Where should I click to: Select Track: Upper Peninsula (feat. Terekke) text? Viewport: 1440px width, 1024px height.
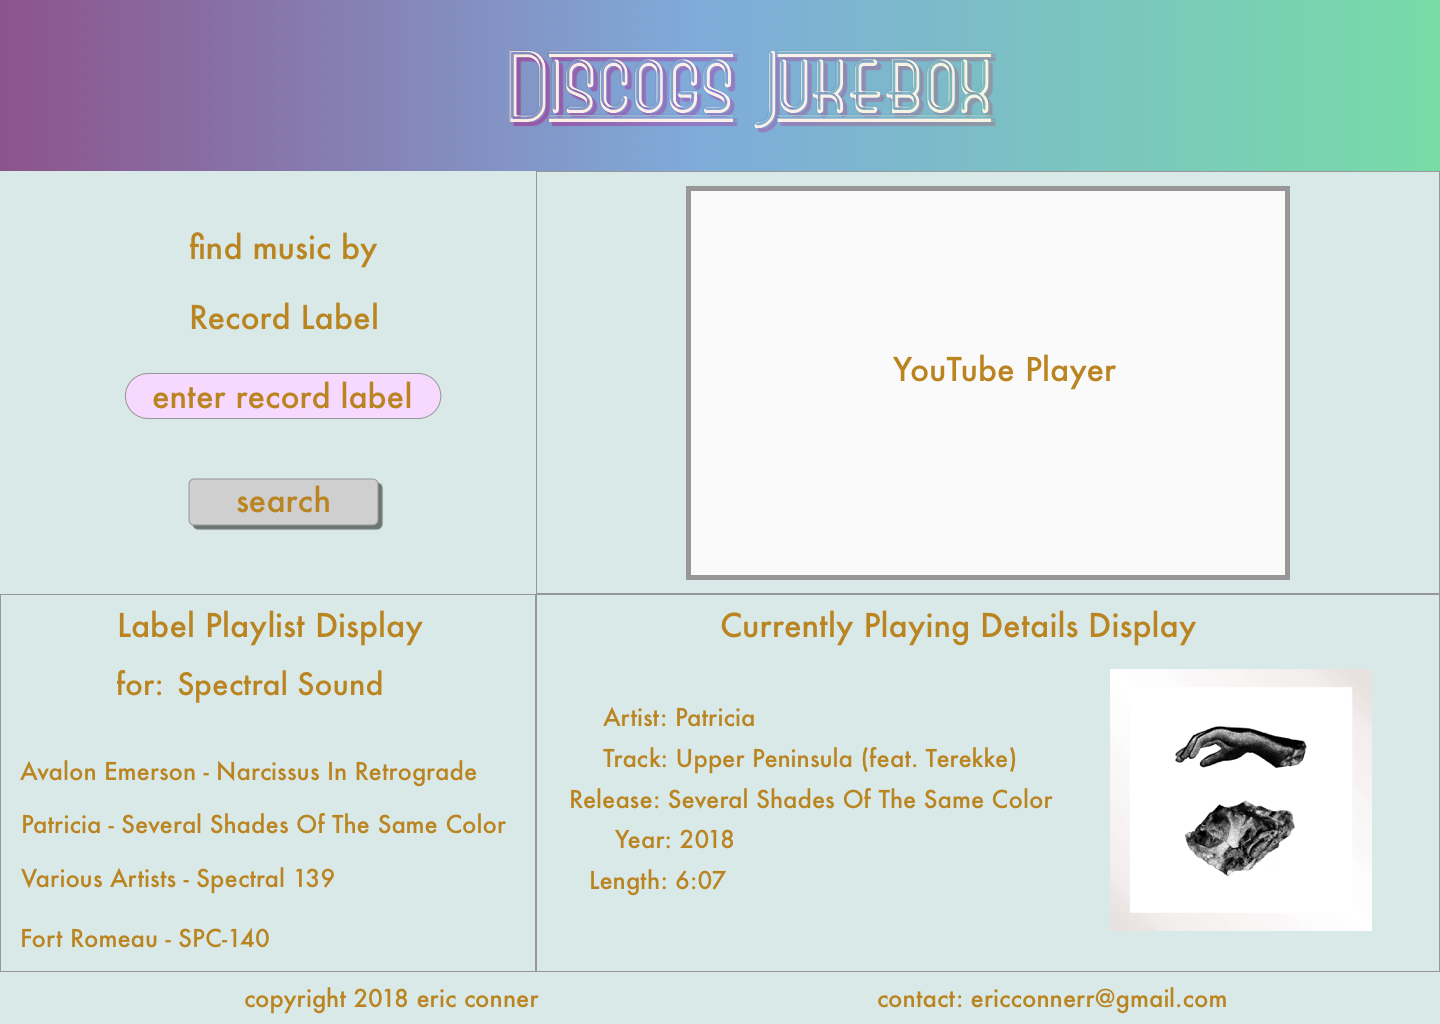[809, 759]
